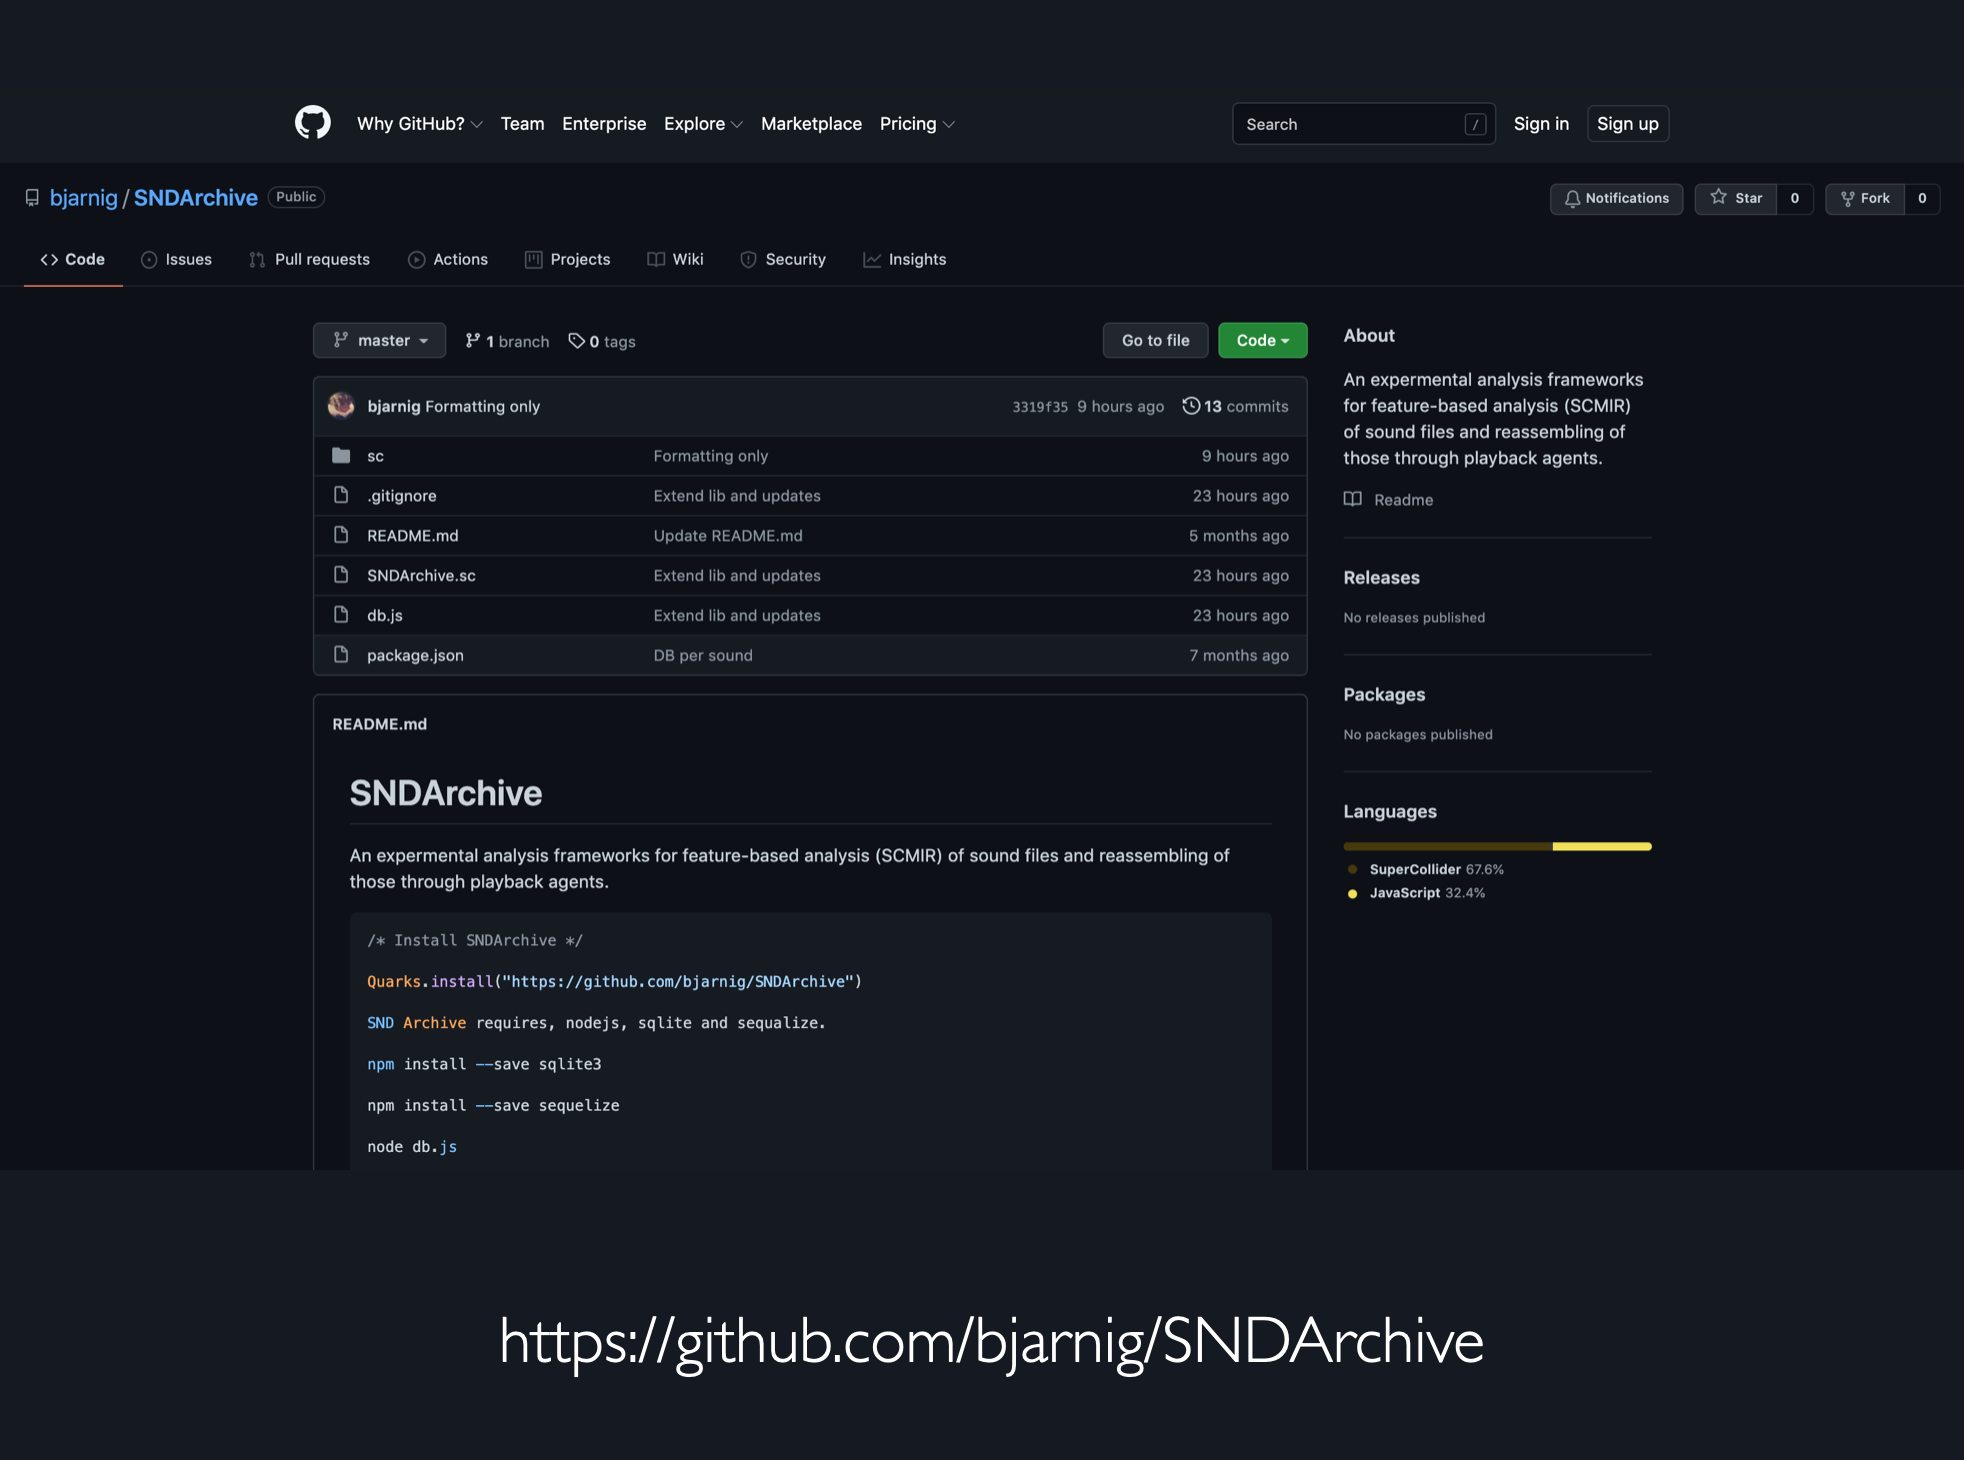This screenshot has height=1460, width=1964.
Task: Click the Readme book icon in About
Action: pyautogui.click(x=1352, y=499)
